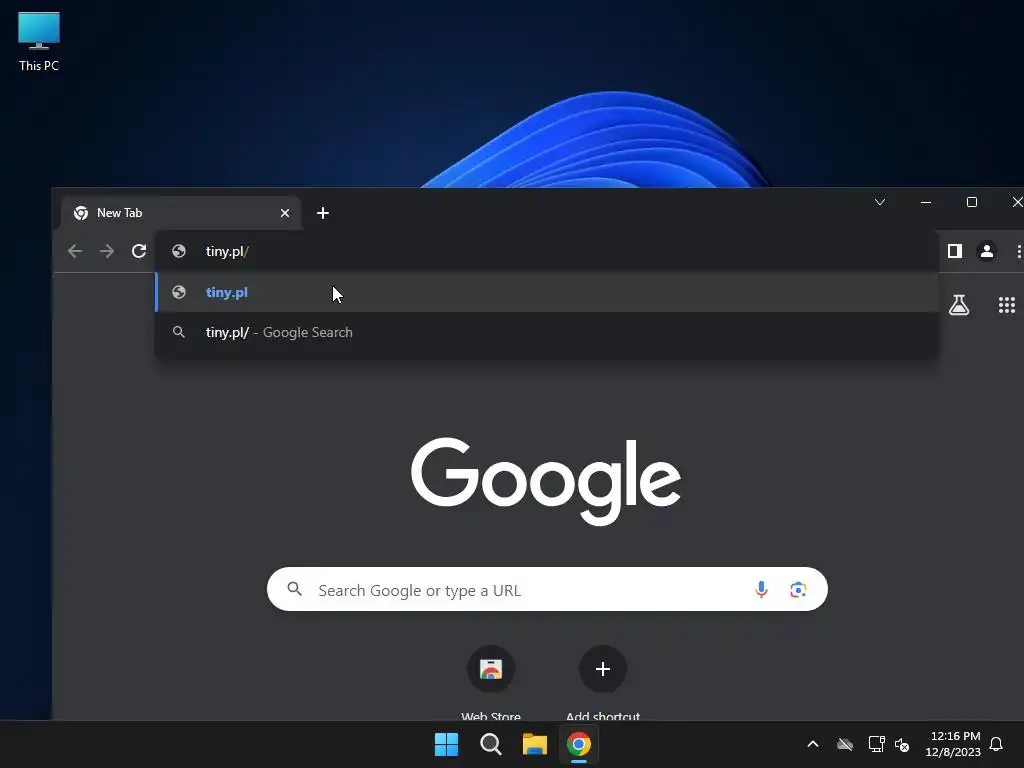
Task: Click the globe icon in the address bar
Action: pyautogui.click(x=179, y=251)
